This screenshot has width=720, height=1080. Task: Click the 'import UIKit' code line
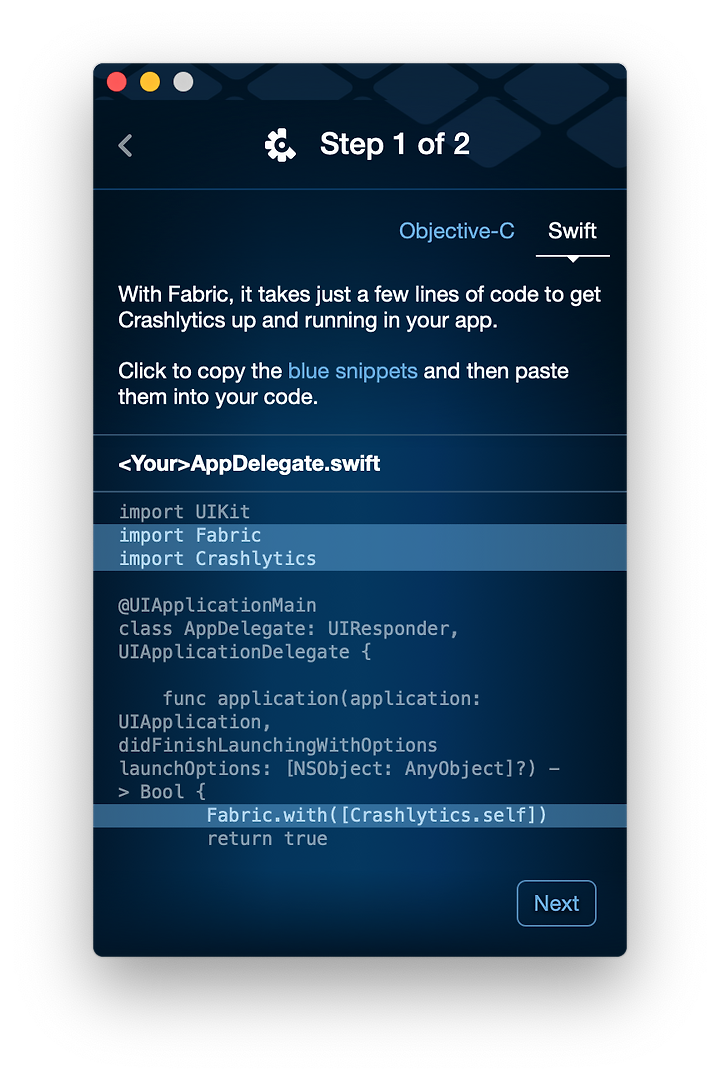(x=184, y=512)
